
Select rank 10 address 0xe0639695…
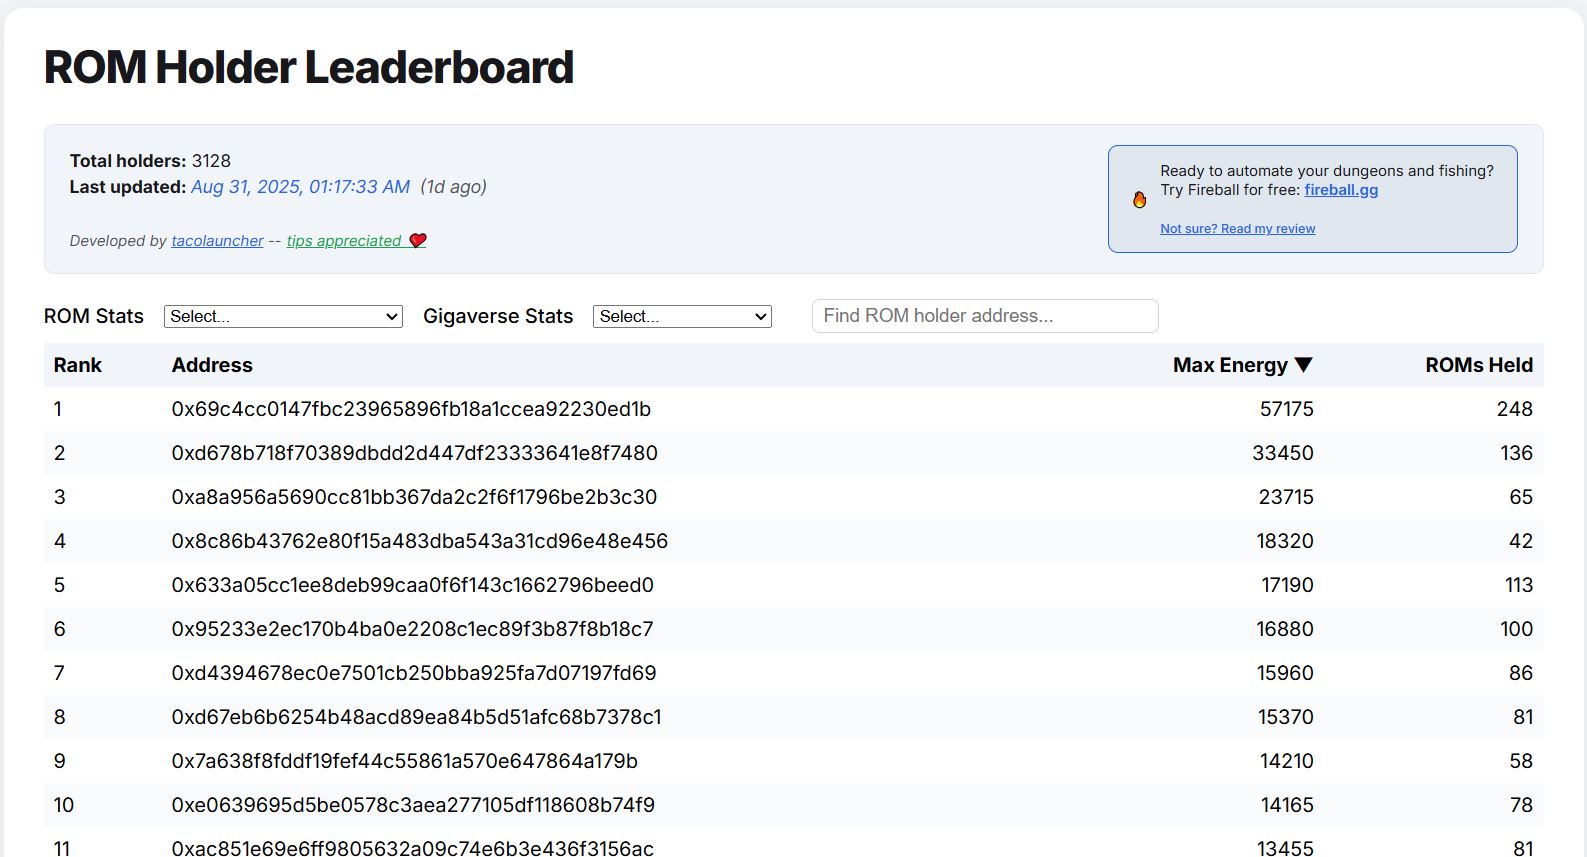(x=413, y=805)
